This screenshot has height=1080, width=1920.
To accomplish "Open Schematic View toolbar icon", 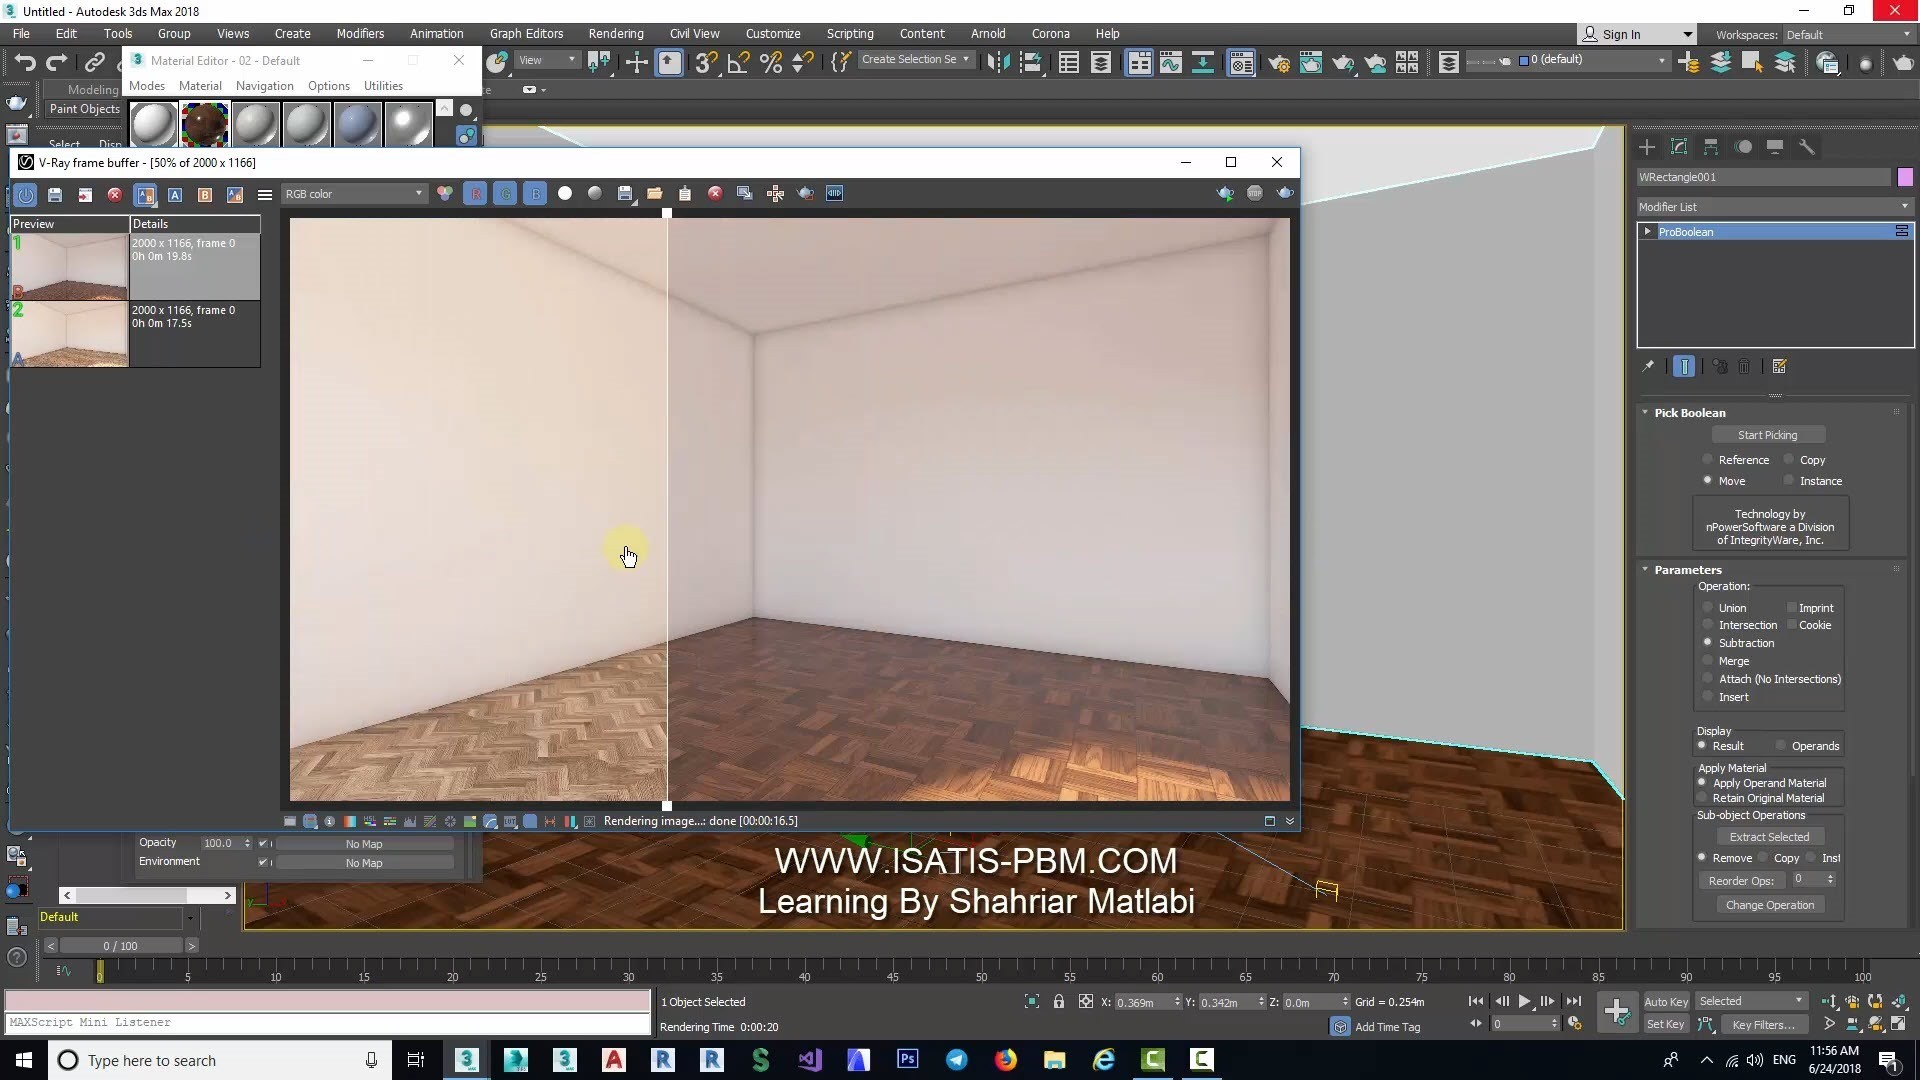I will point(1203,63).
